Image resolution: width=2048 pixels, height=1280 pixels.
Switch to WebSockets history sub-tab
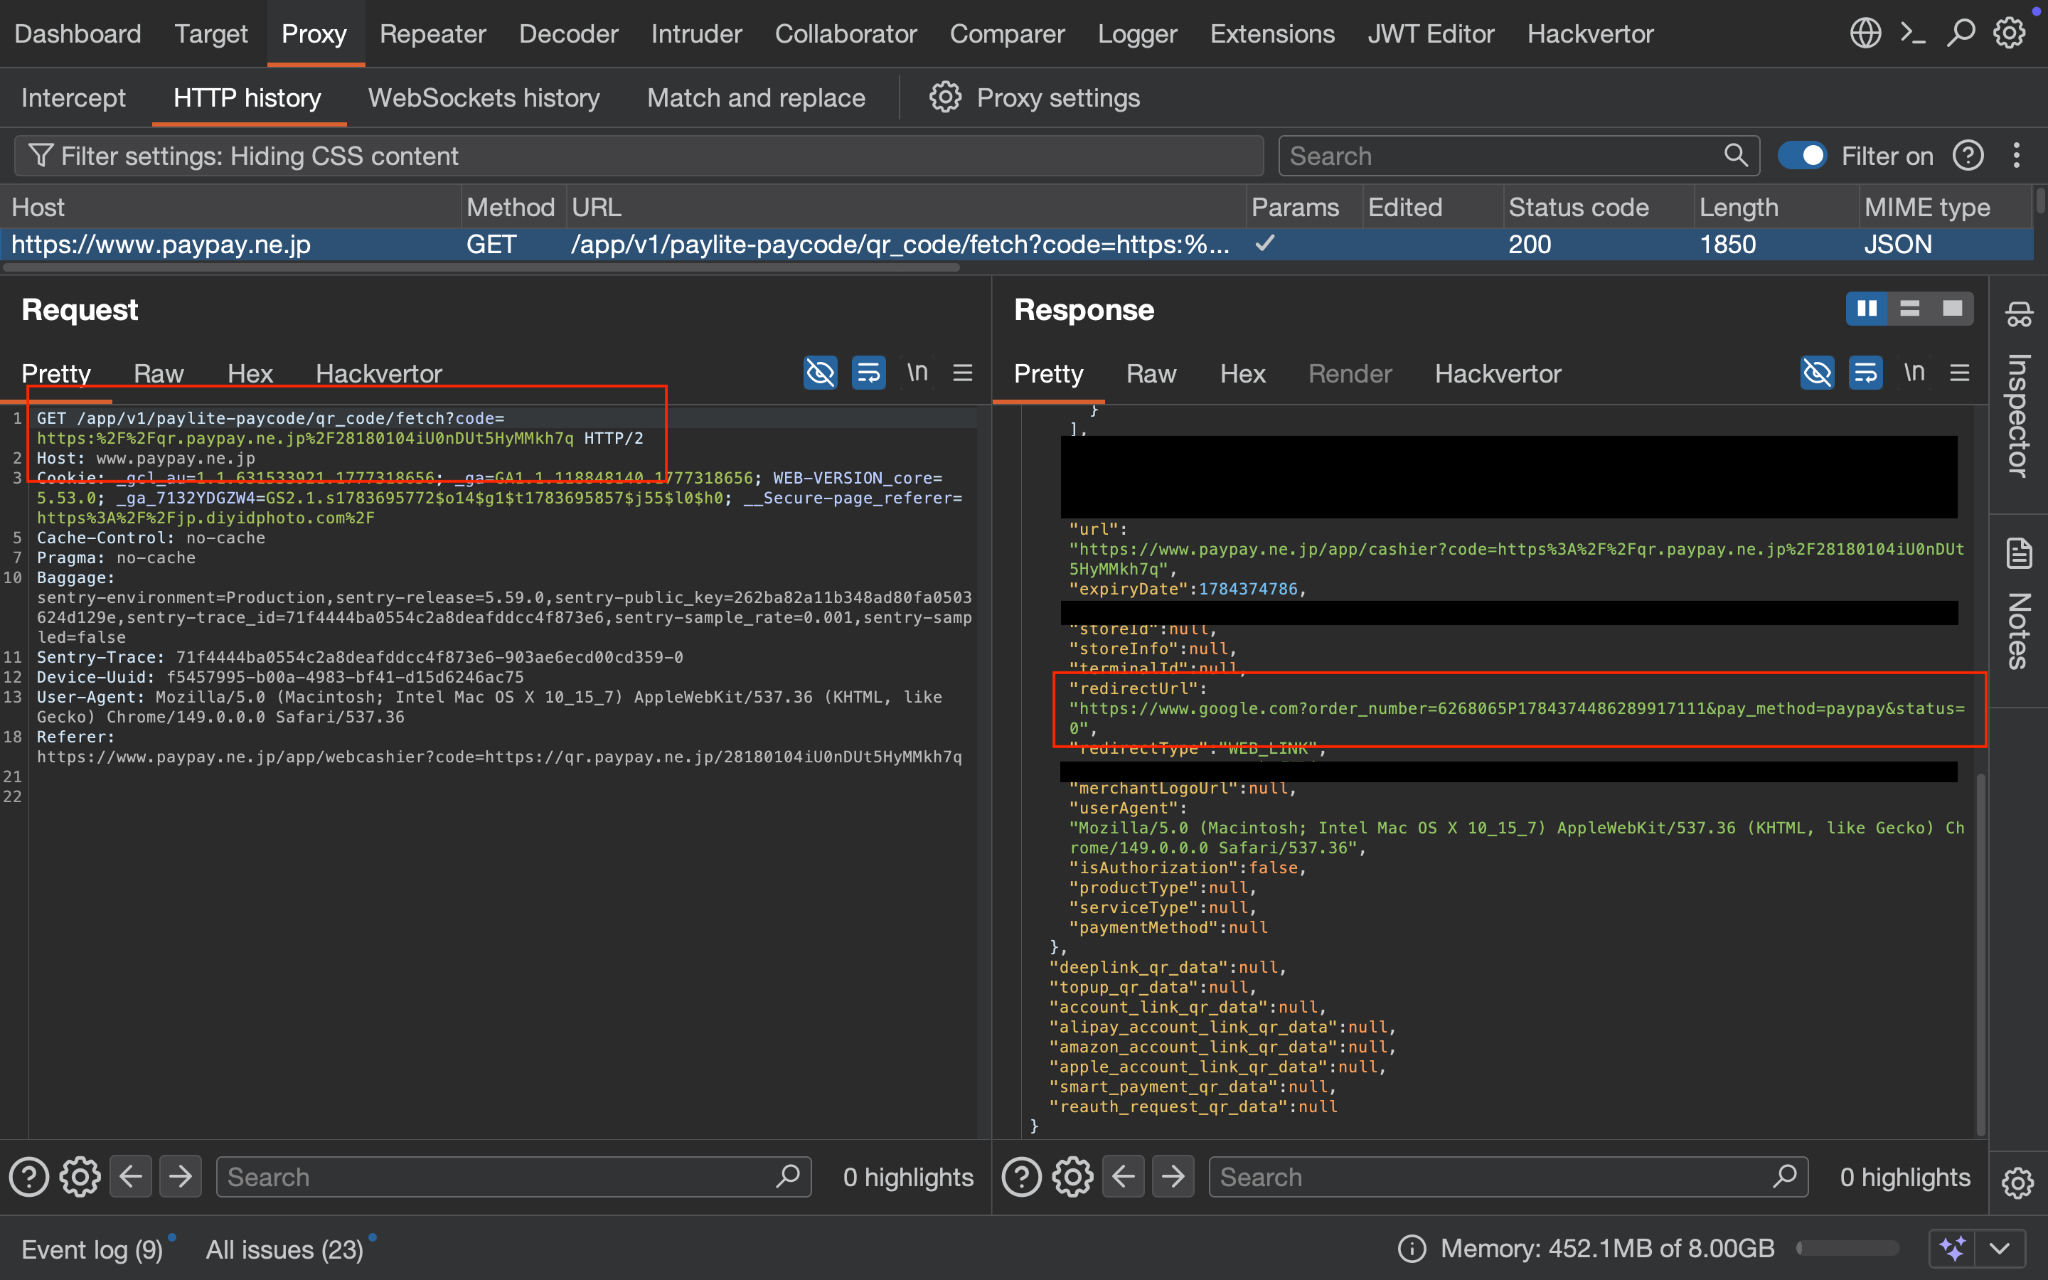pos(484,98)
